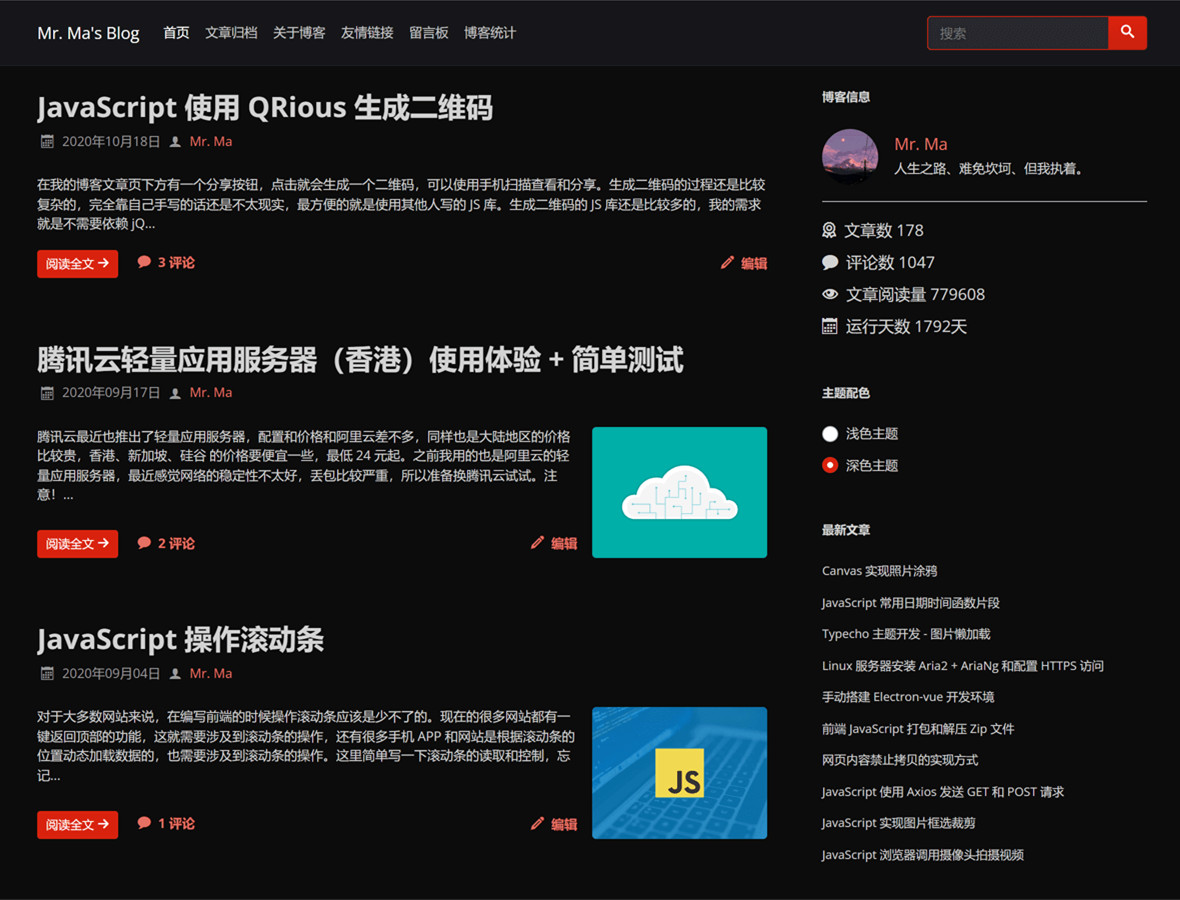Viewport: 1180px width, 900px height.
Task: Open recent post JavaScript 浏览器调用摄像头拍摄视频
Action: click(923, 855)
